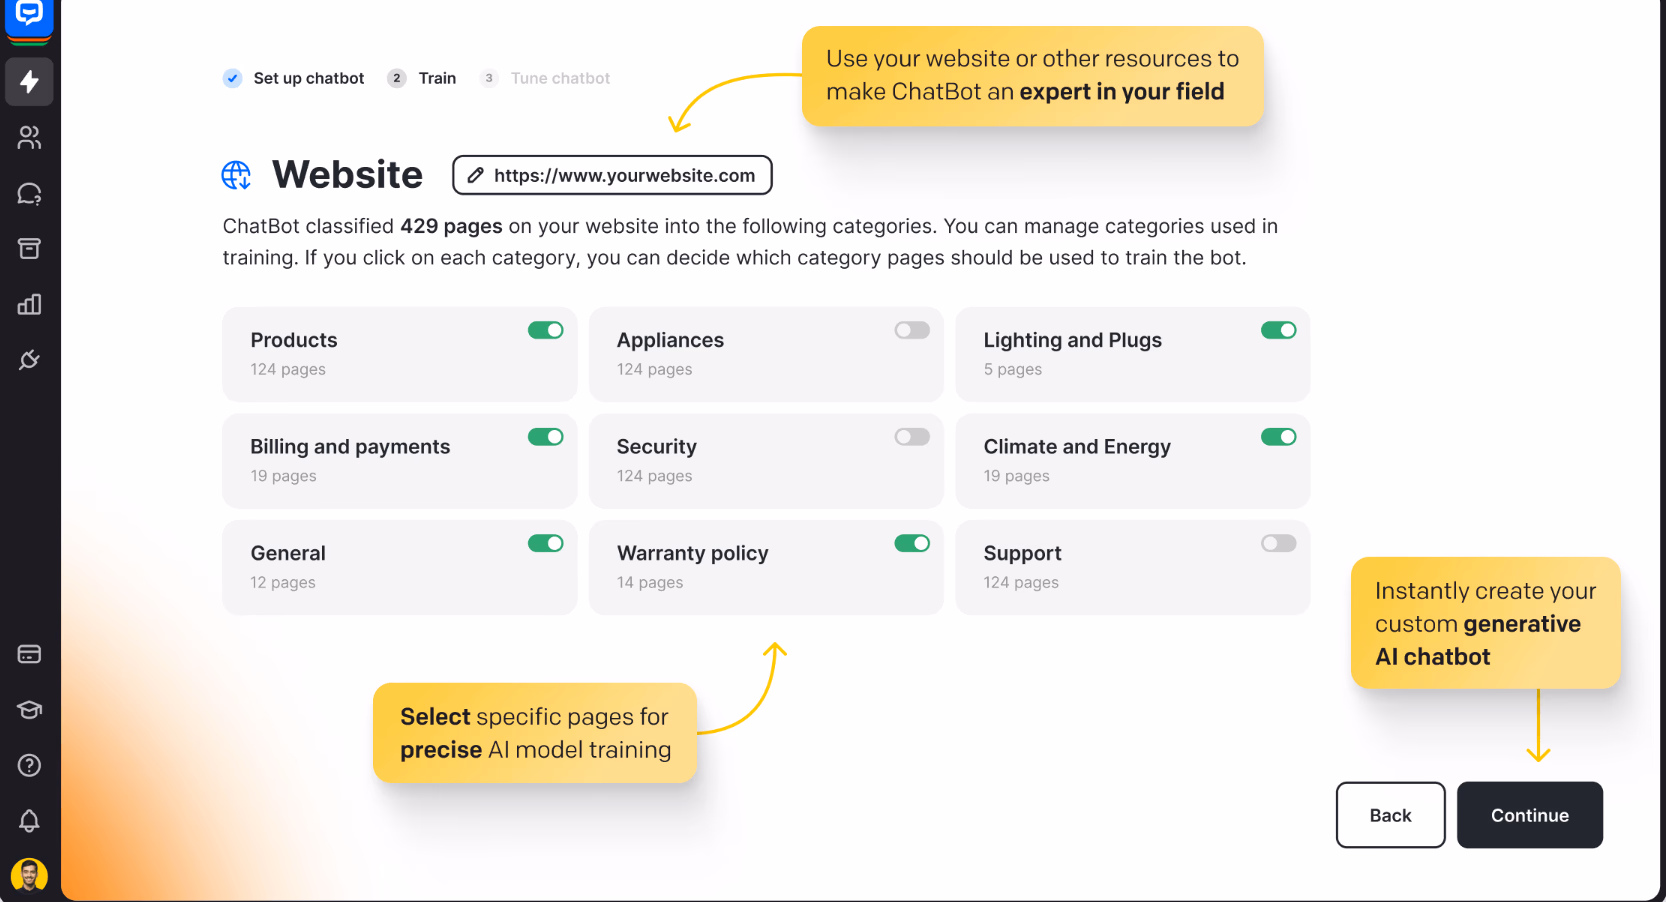Open the integrations plug icon
The width and height of the screenshot is (1666, 902).
29,360
